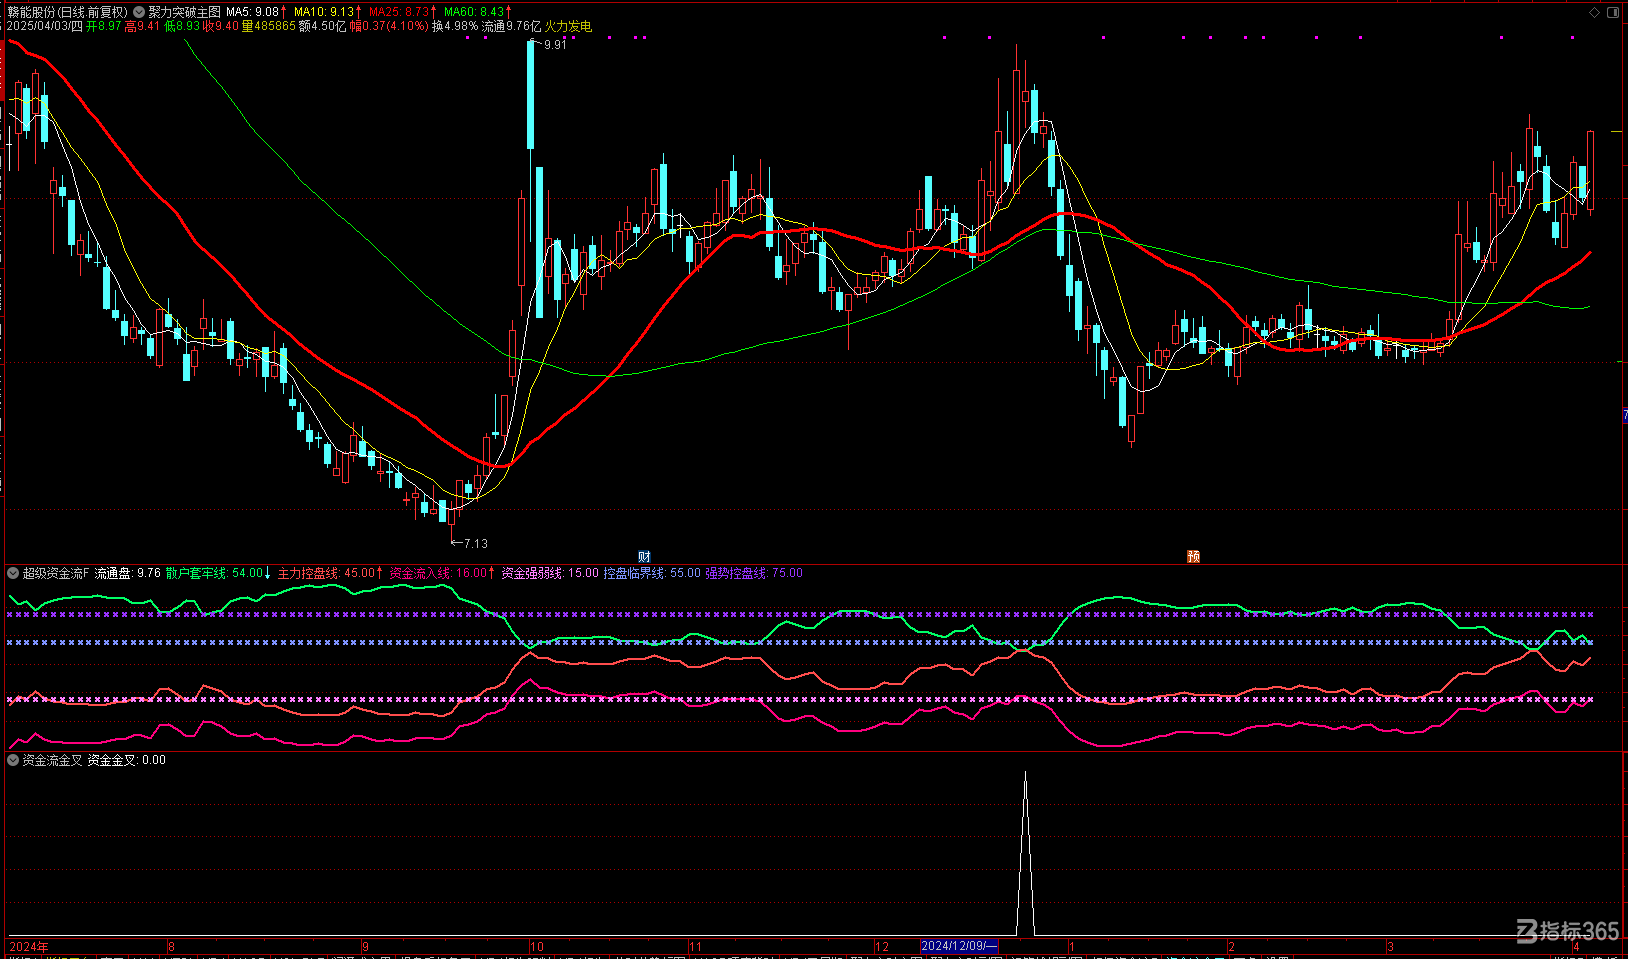This screenshot has height=959, width=1628.
Task: Click the 火力发电 sector label
Action: (568, 26)
